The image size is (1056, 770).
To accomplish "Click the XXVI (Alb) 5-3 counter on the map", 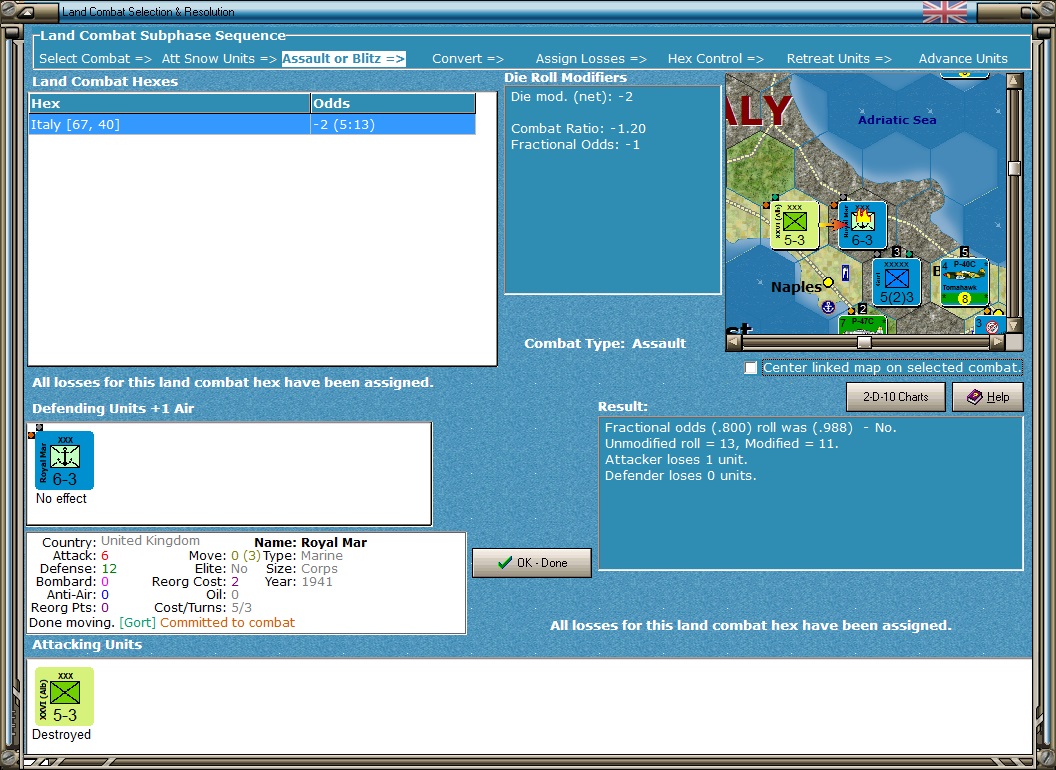I will click(x=795, y=226).
